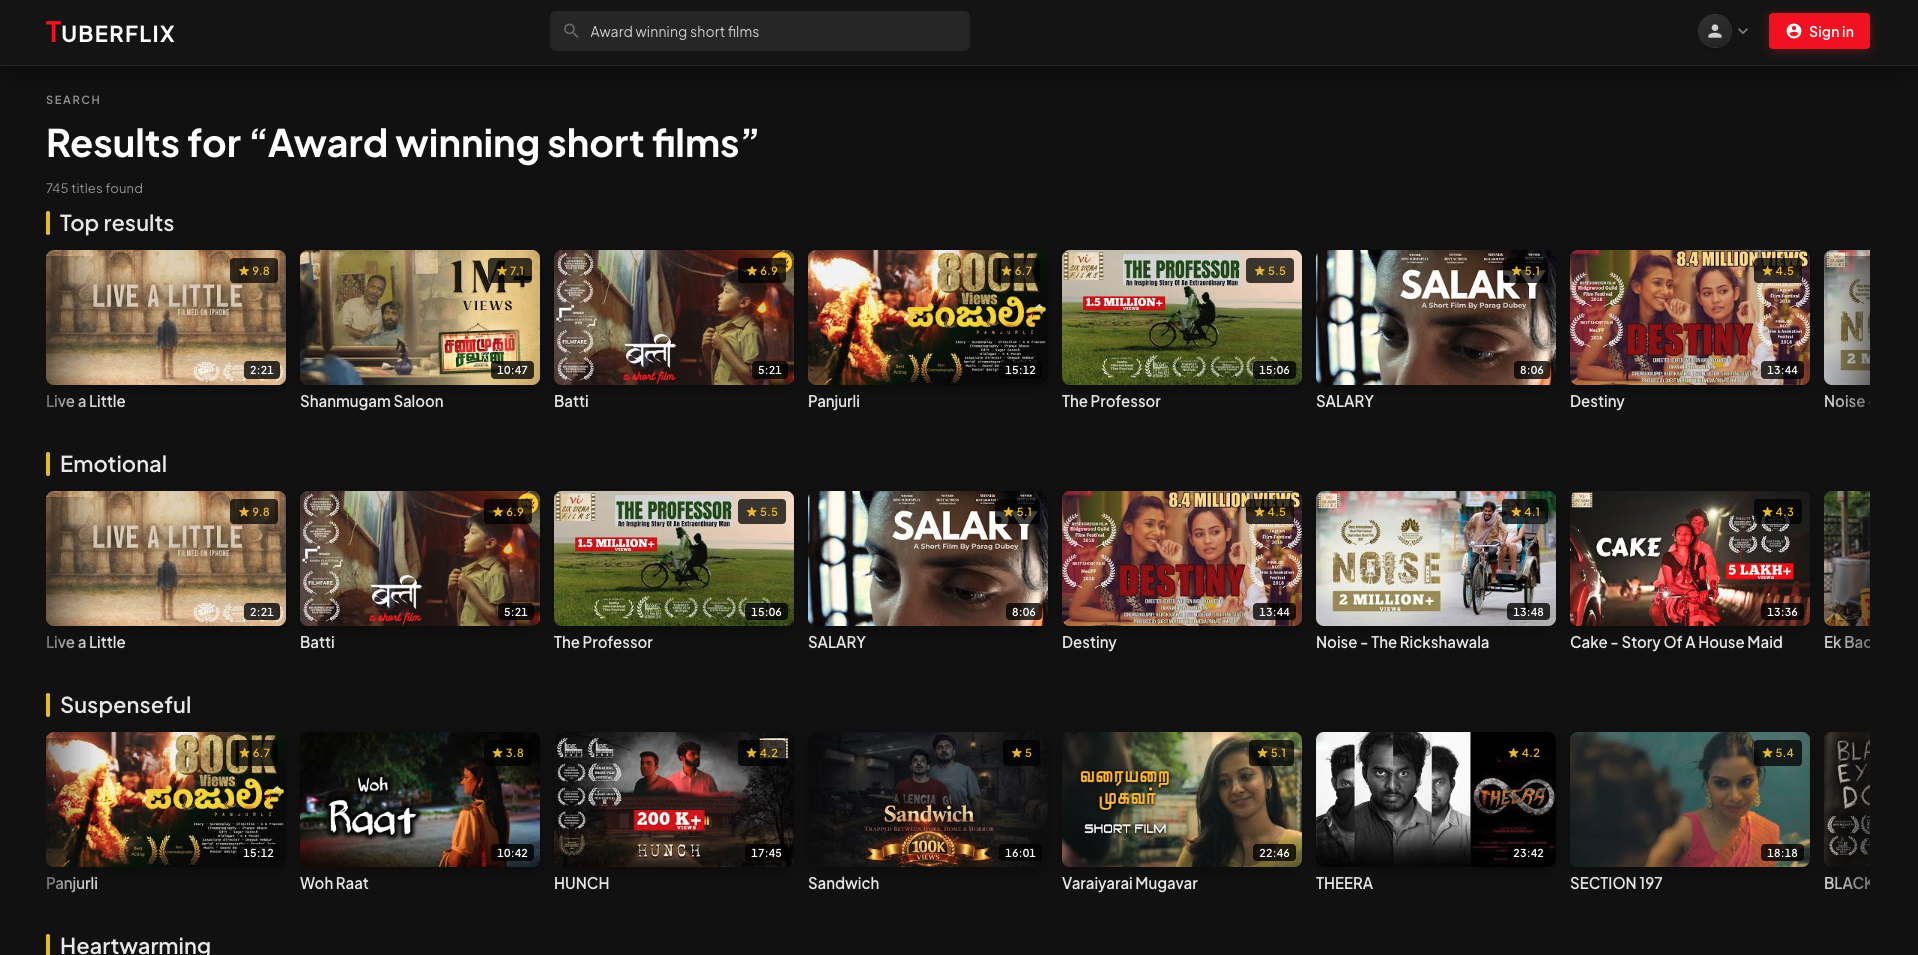Open Panjurli thumbnail in Suspenseful row

(166, 799)
